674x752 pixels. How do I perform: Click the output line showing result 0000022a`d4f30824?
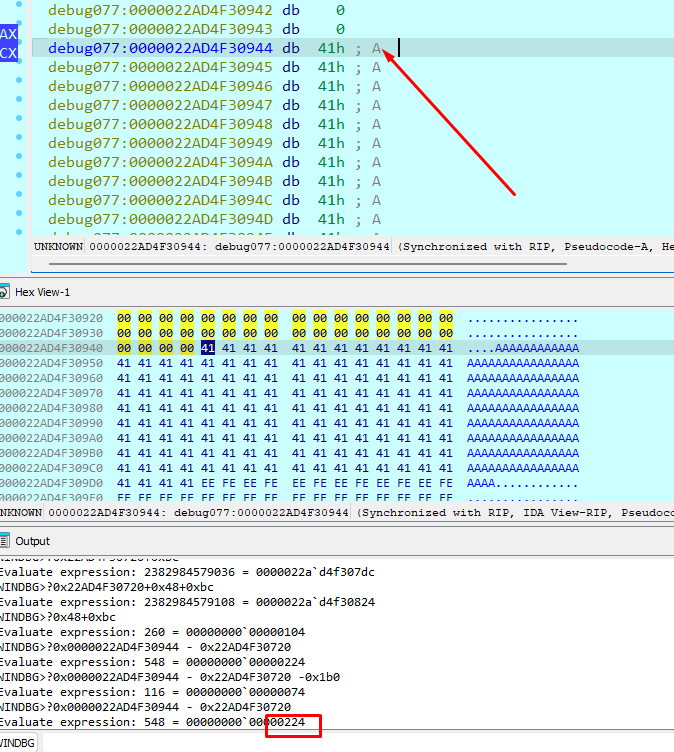[x=187, y=602]
